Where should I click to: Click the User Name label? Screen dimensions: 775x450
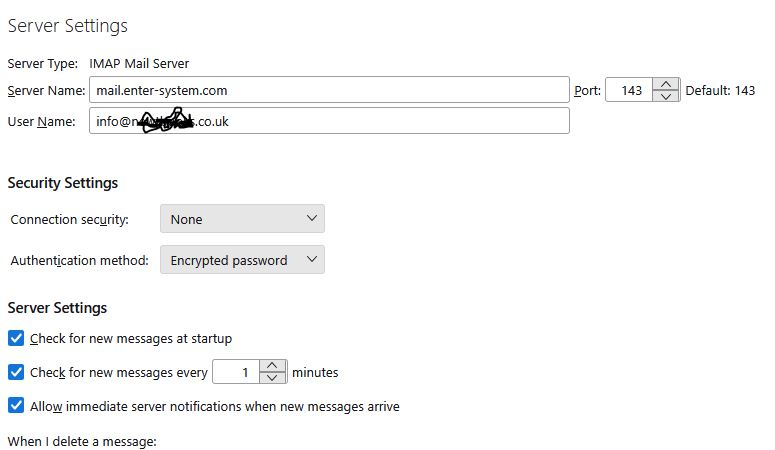(42, 122)
